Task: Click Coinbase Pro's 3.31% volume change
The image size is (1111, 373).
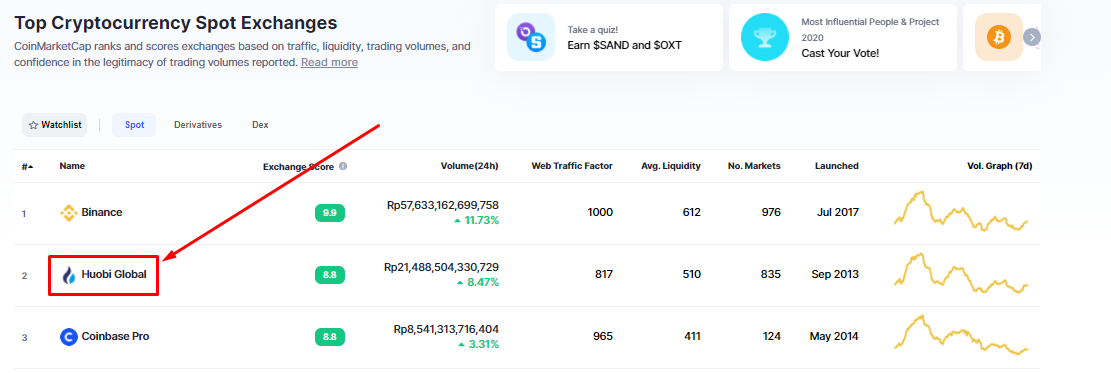Action: point(478,345)
